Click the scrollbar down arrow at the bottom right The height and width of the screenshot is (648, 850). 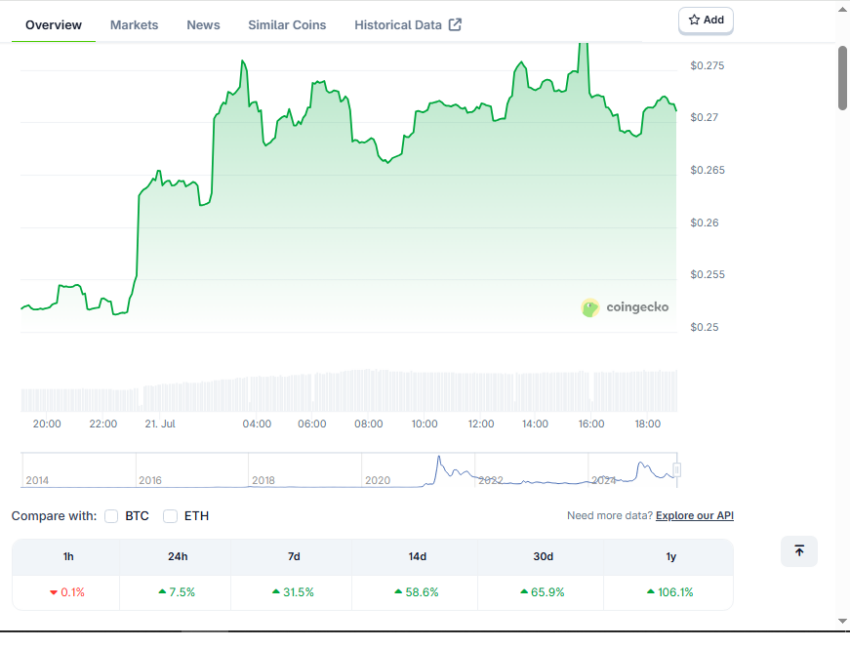click(842, 621)
